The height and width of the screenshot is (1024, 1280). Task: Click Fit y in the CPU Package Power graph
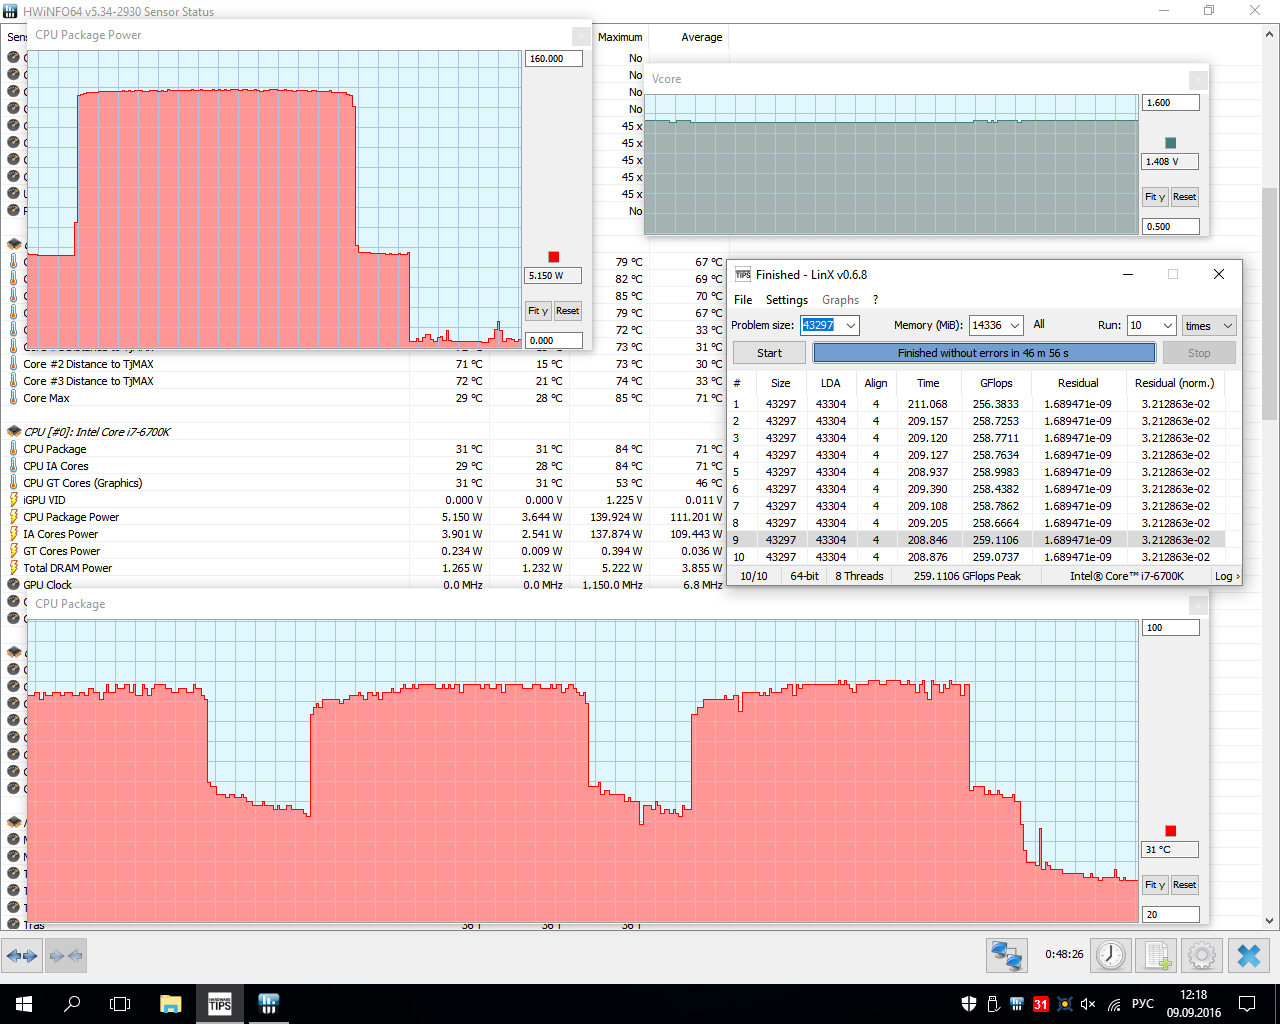[x=538, y=311]
